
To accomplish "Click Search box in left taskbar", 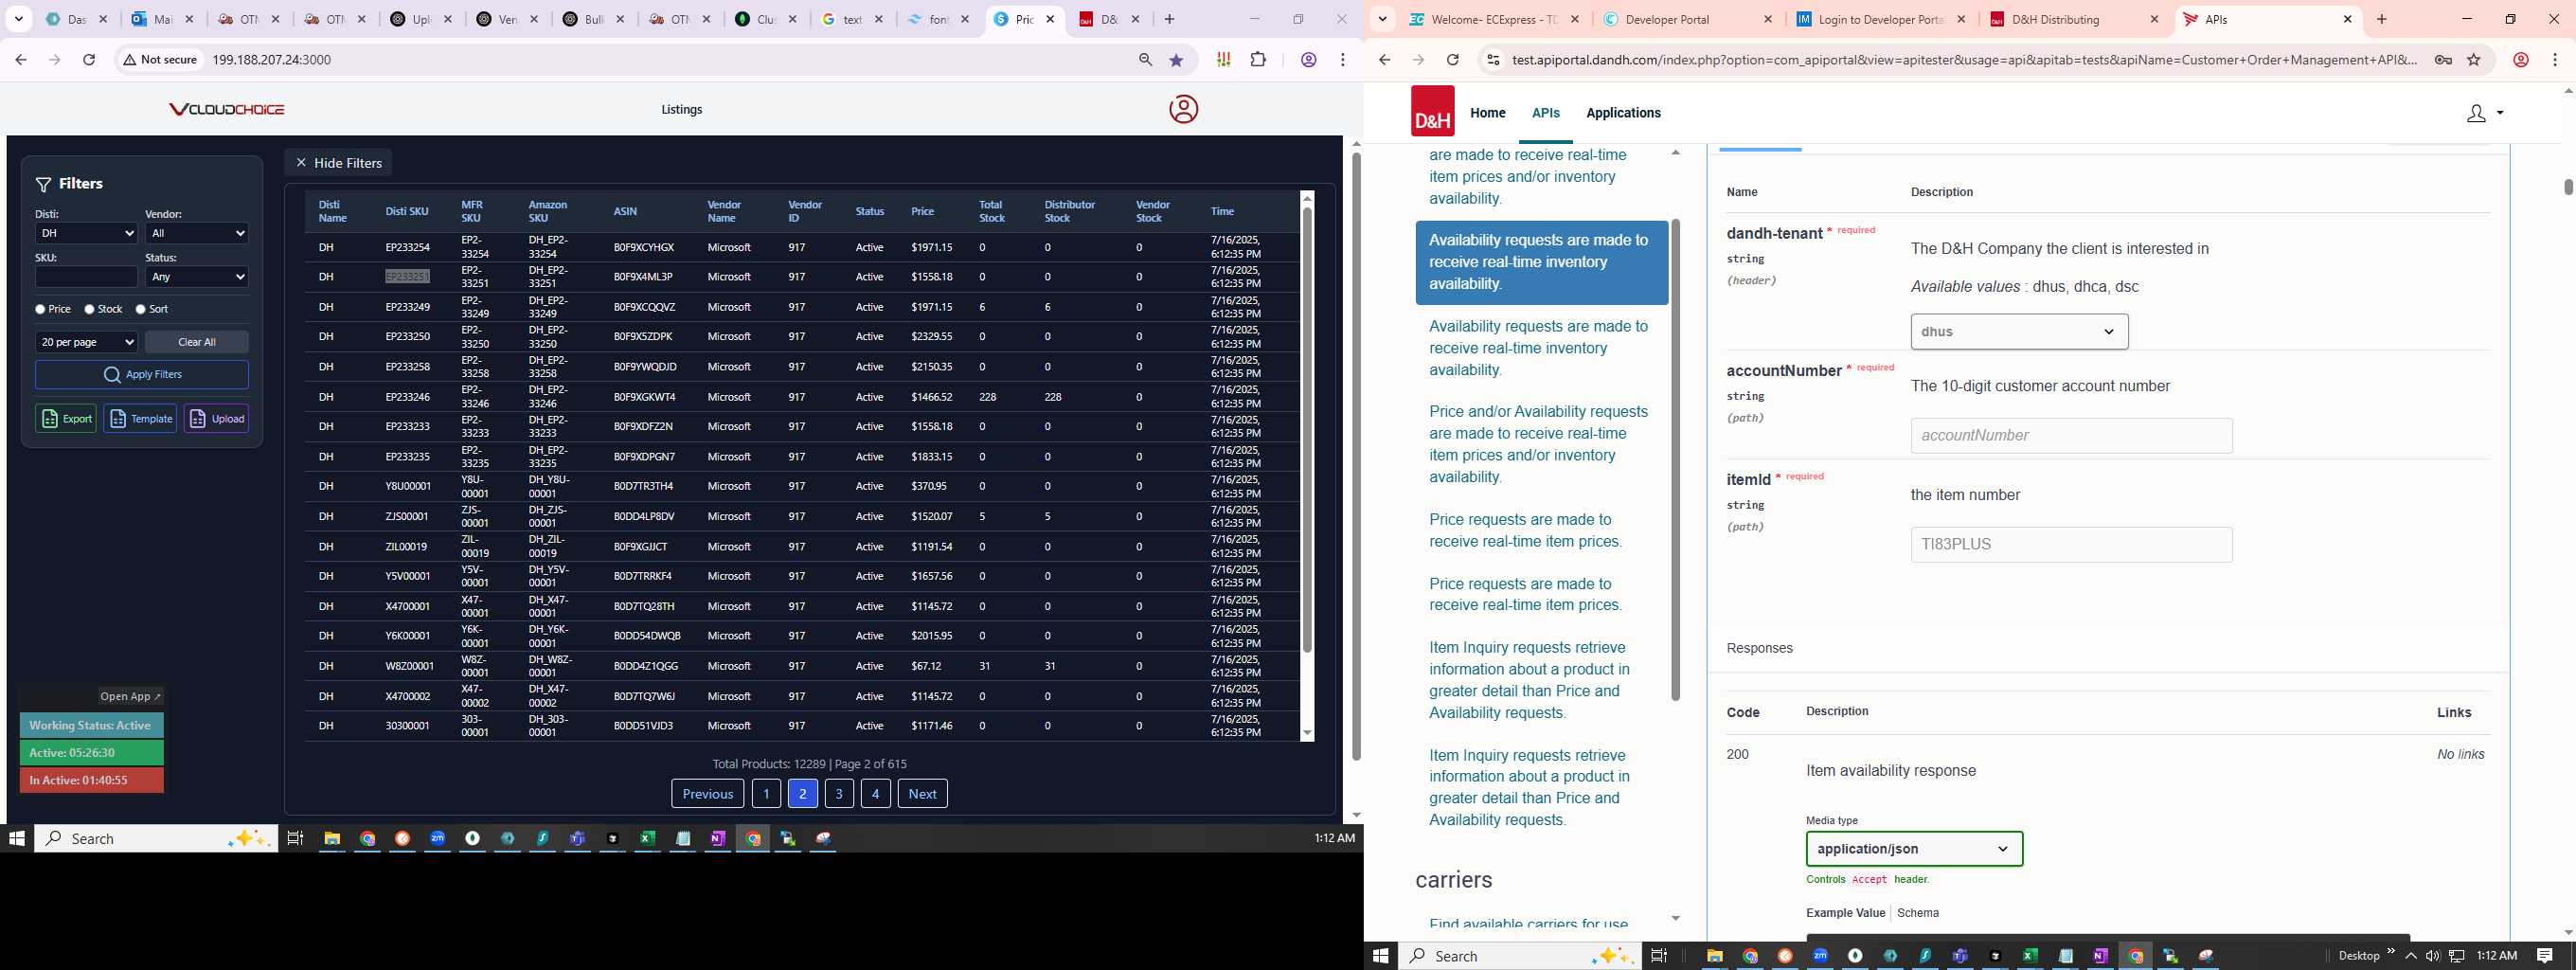I will click(x=156, y=839).
